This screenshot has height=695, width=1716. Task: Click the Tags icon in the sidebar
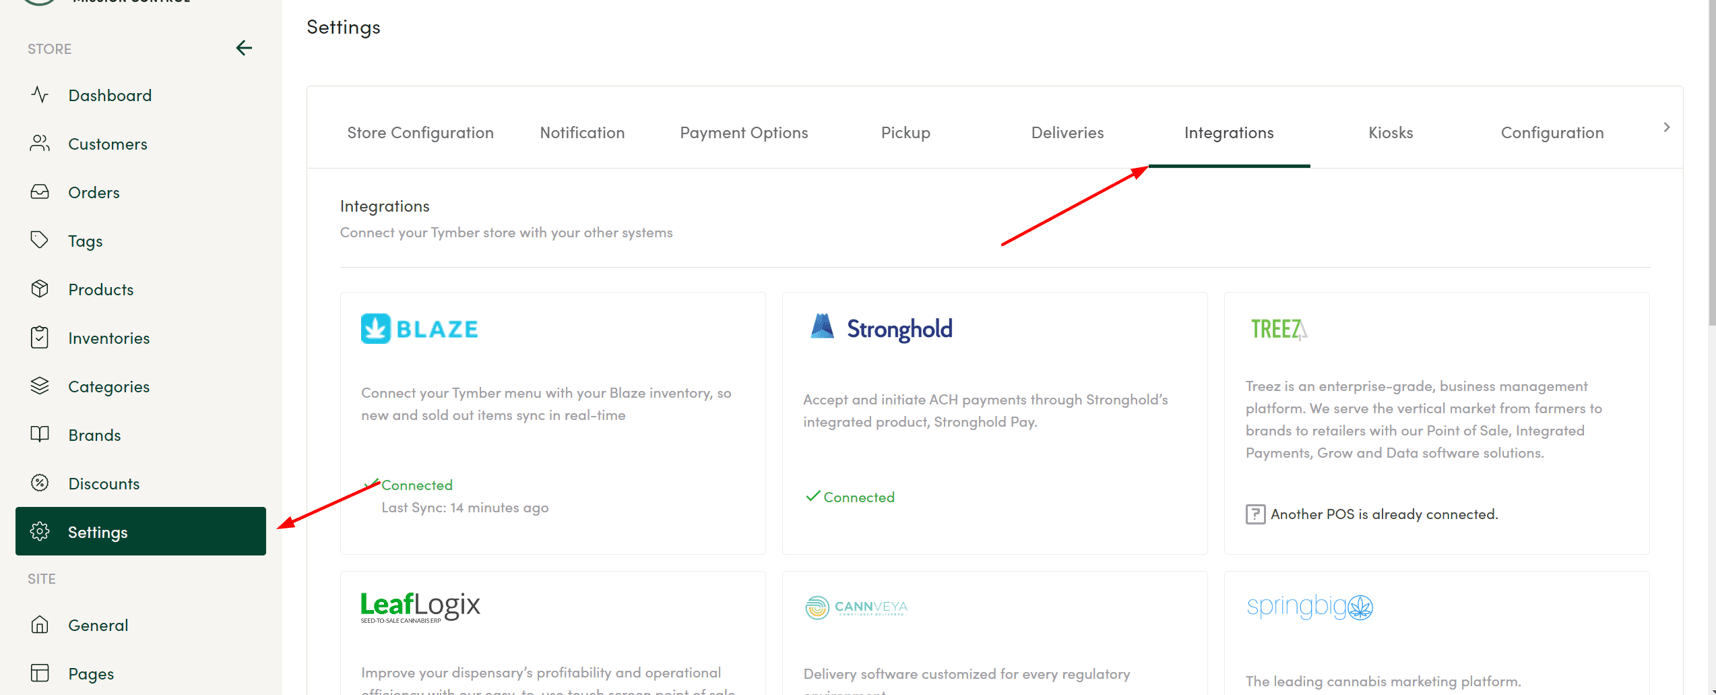40,240
